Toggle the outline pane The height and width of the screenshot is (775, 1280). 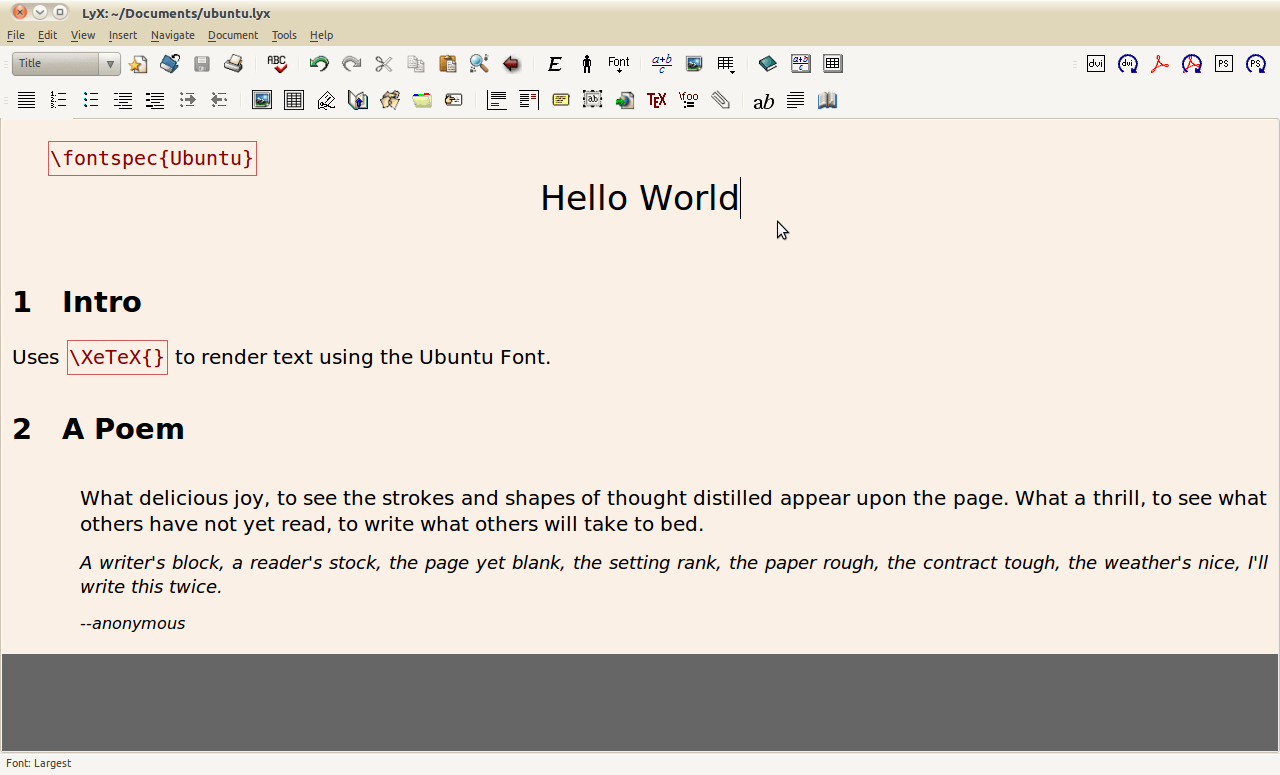pos(768,64)
